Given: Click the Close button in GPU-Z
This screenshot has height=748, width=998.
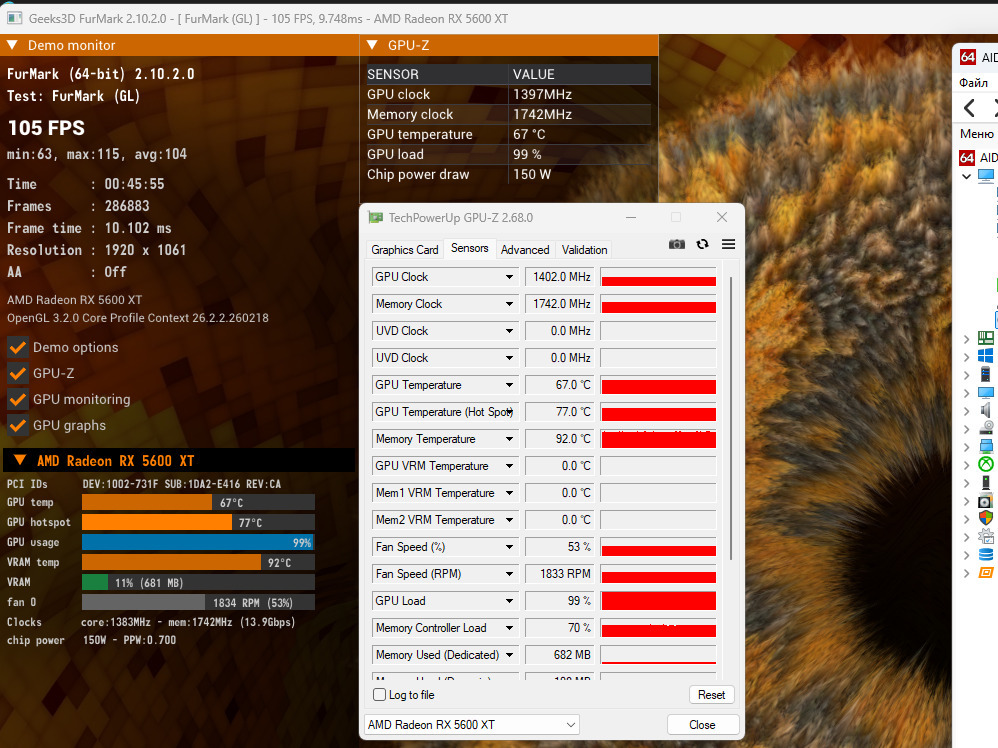Looking at the screenshot, I should point(702,725).
